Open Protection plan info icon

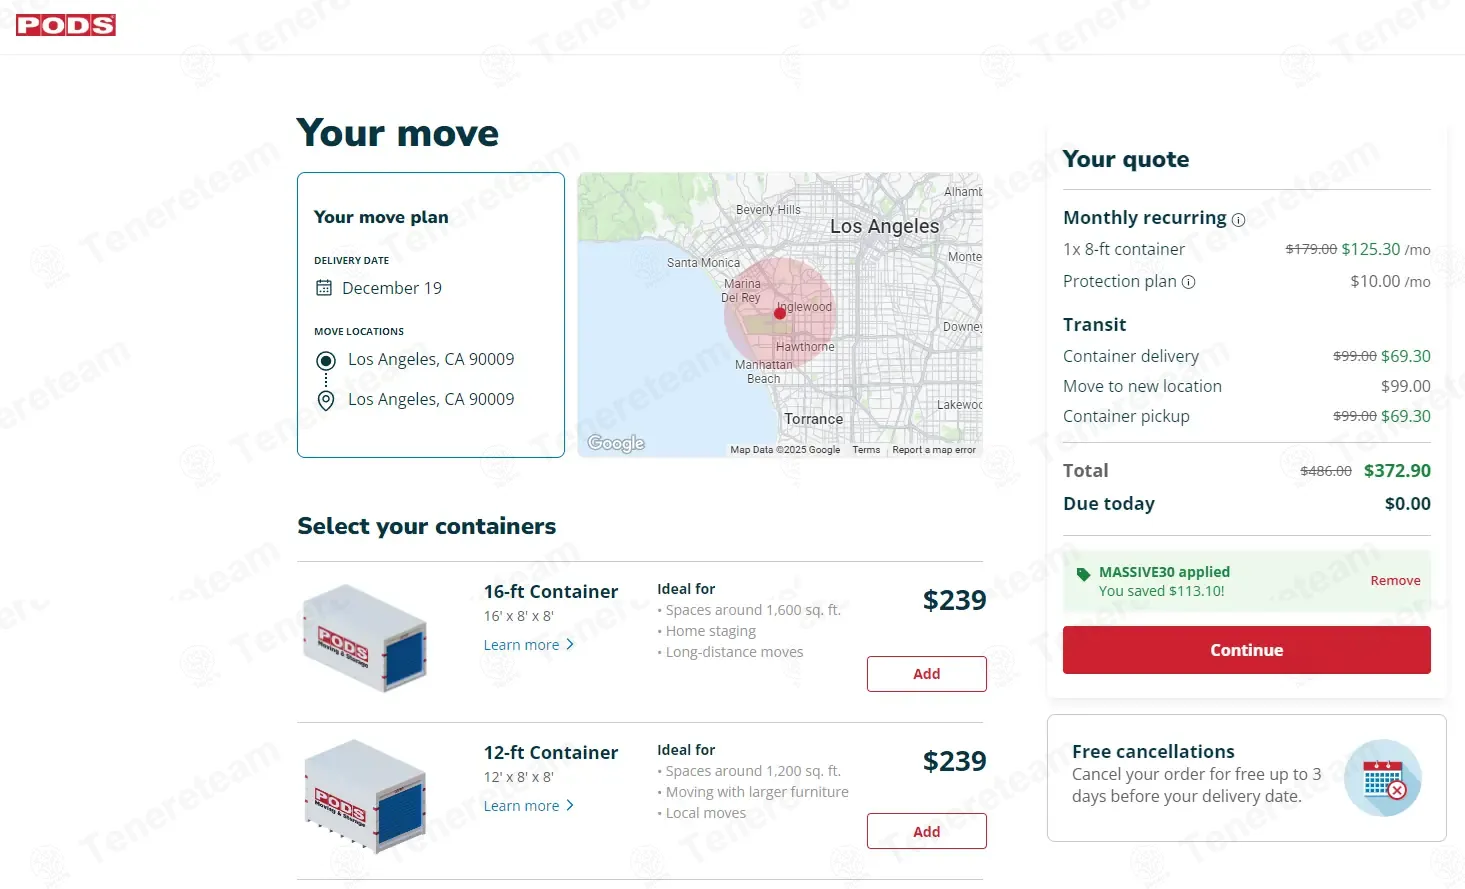1188,282
